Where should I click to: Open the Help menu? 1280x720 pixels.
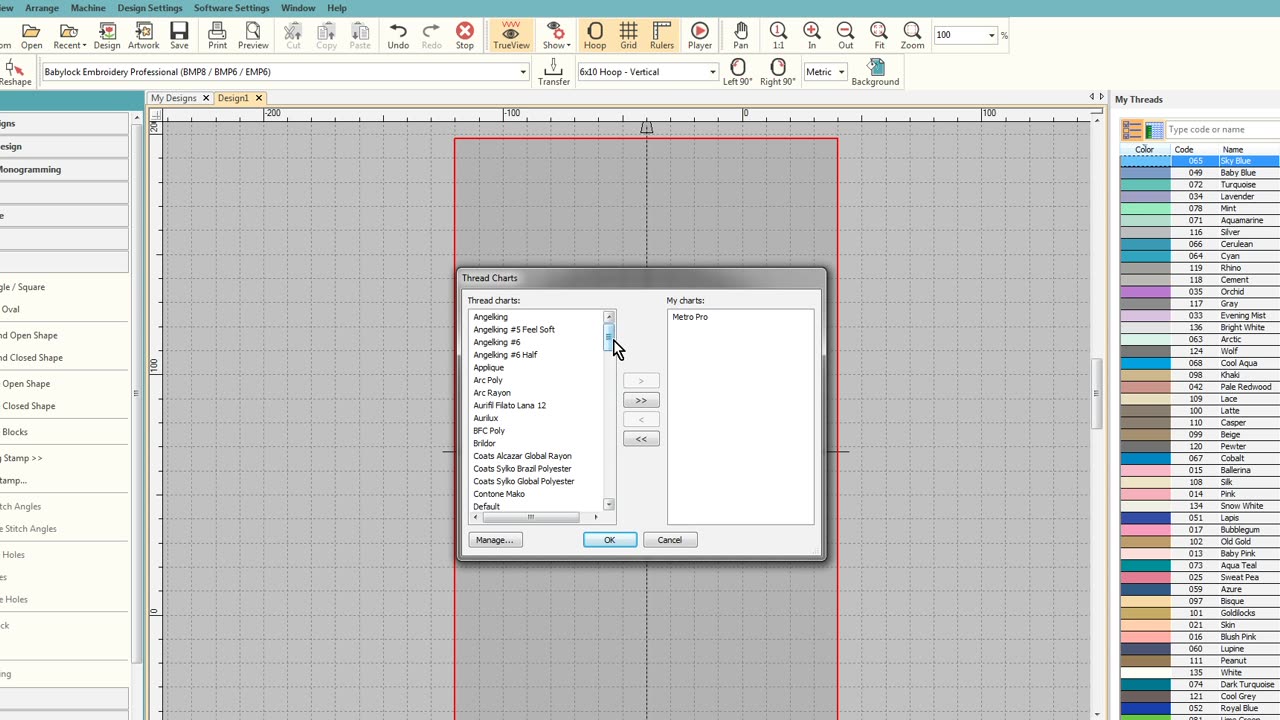point(337,8)
